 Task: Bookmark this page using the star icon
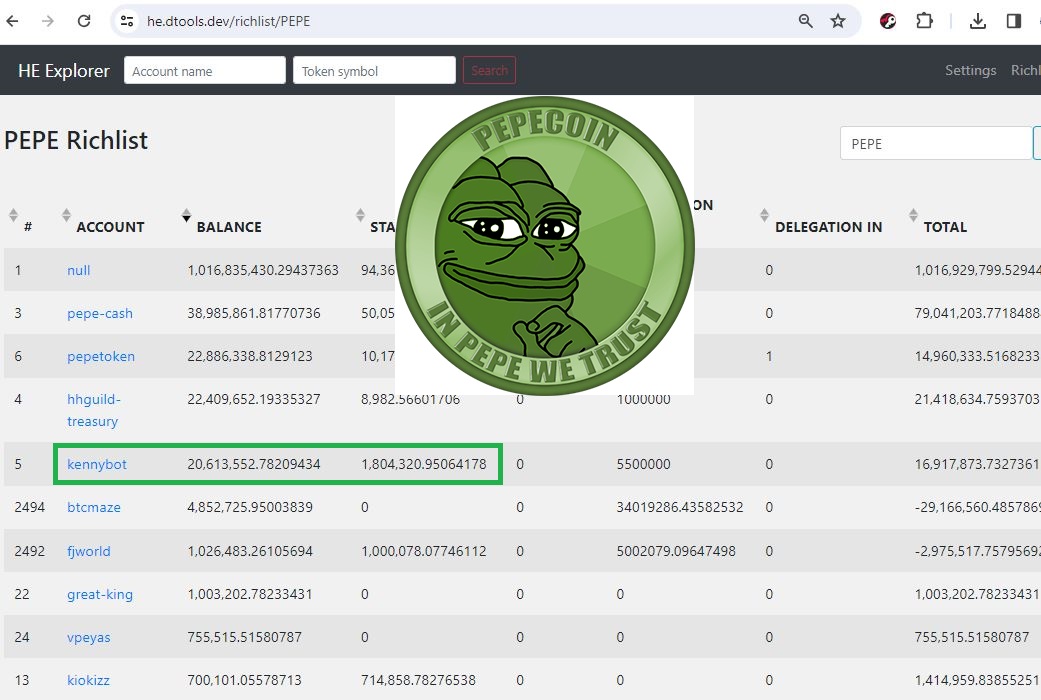838,21
